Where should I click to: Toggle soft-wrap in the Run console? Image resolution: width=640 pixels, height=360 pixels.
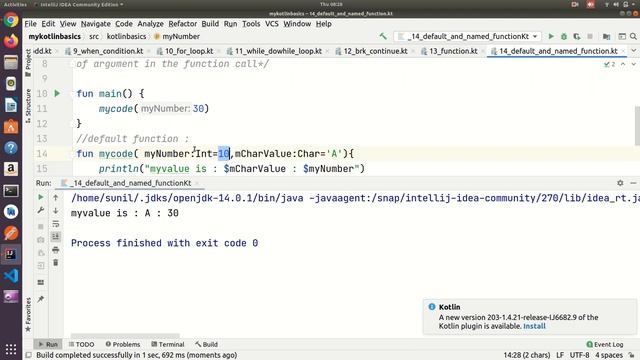56,224
